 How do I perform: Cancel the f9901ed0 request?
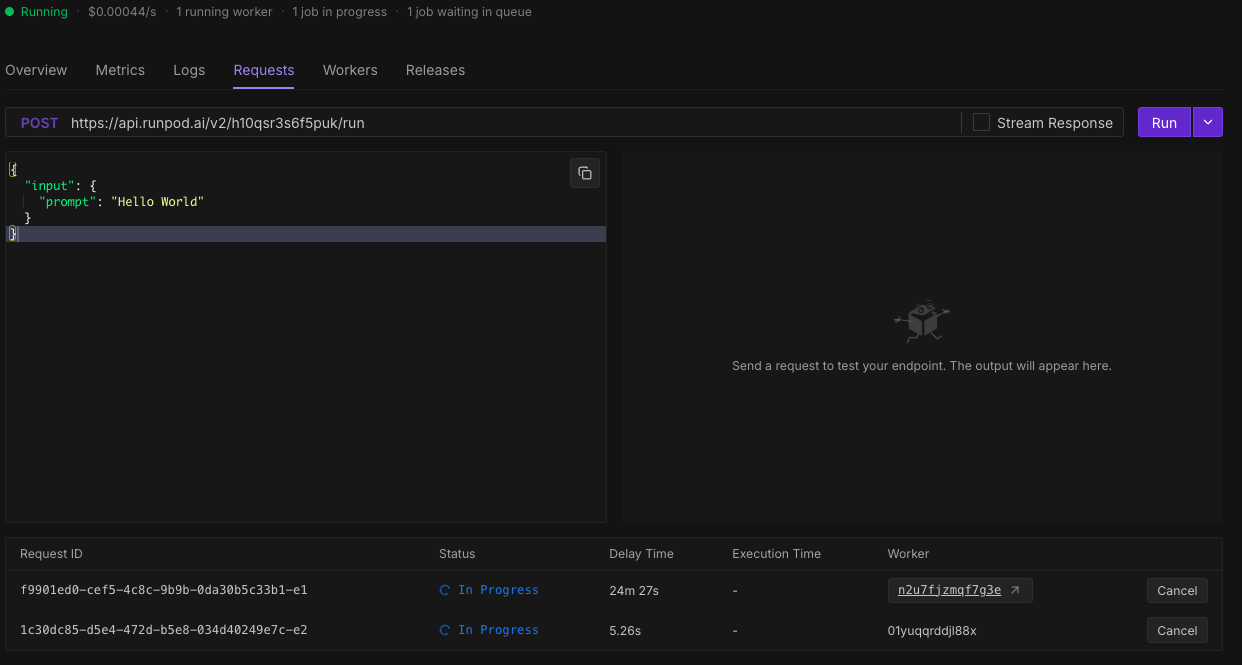pyautogui.click(x=1177, y=590)
